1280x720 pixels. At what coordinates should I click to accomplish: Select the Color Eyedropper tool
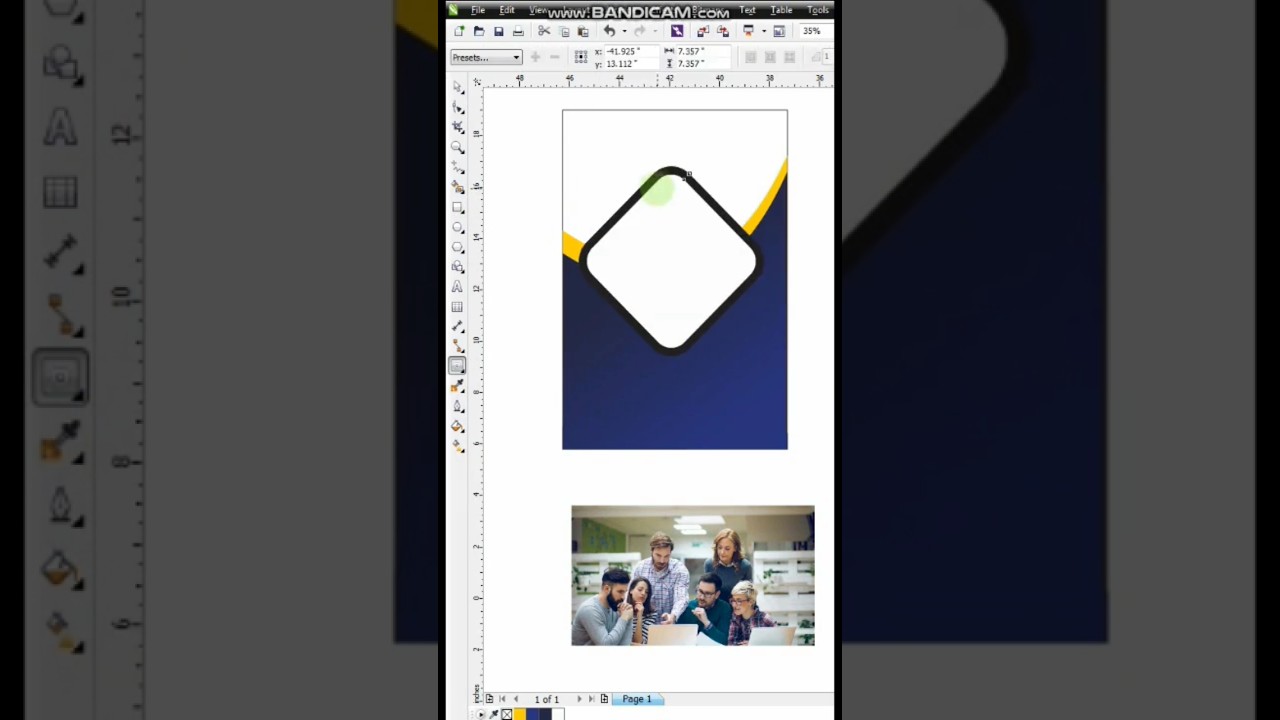click(x=458, y=387)
